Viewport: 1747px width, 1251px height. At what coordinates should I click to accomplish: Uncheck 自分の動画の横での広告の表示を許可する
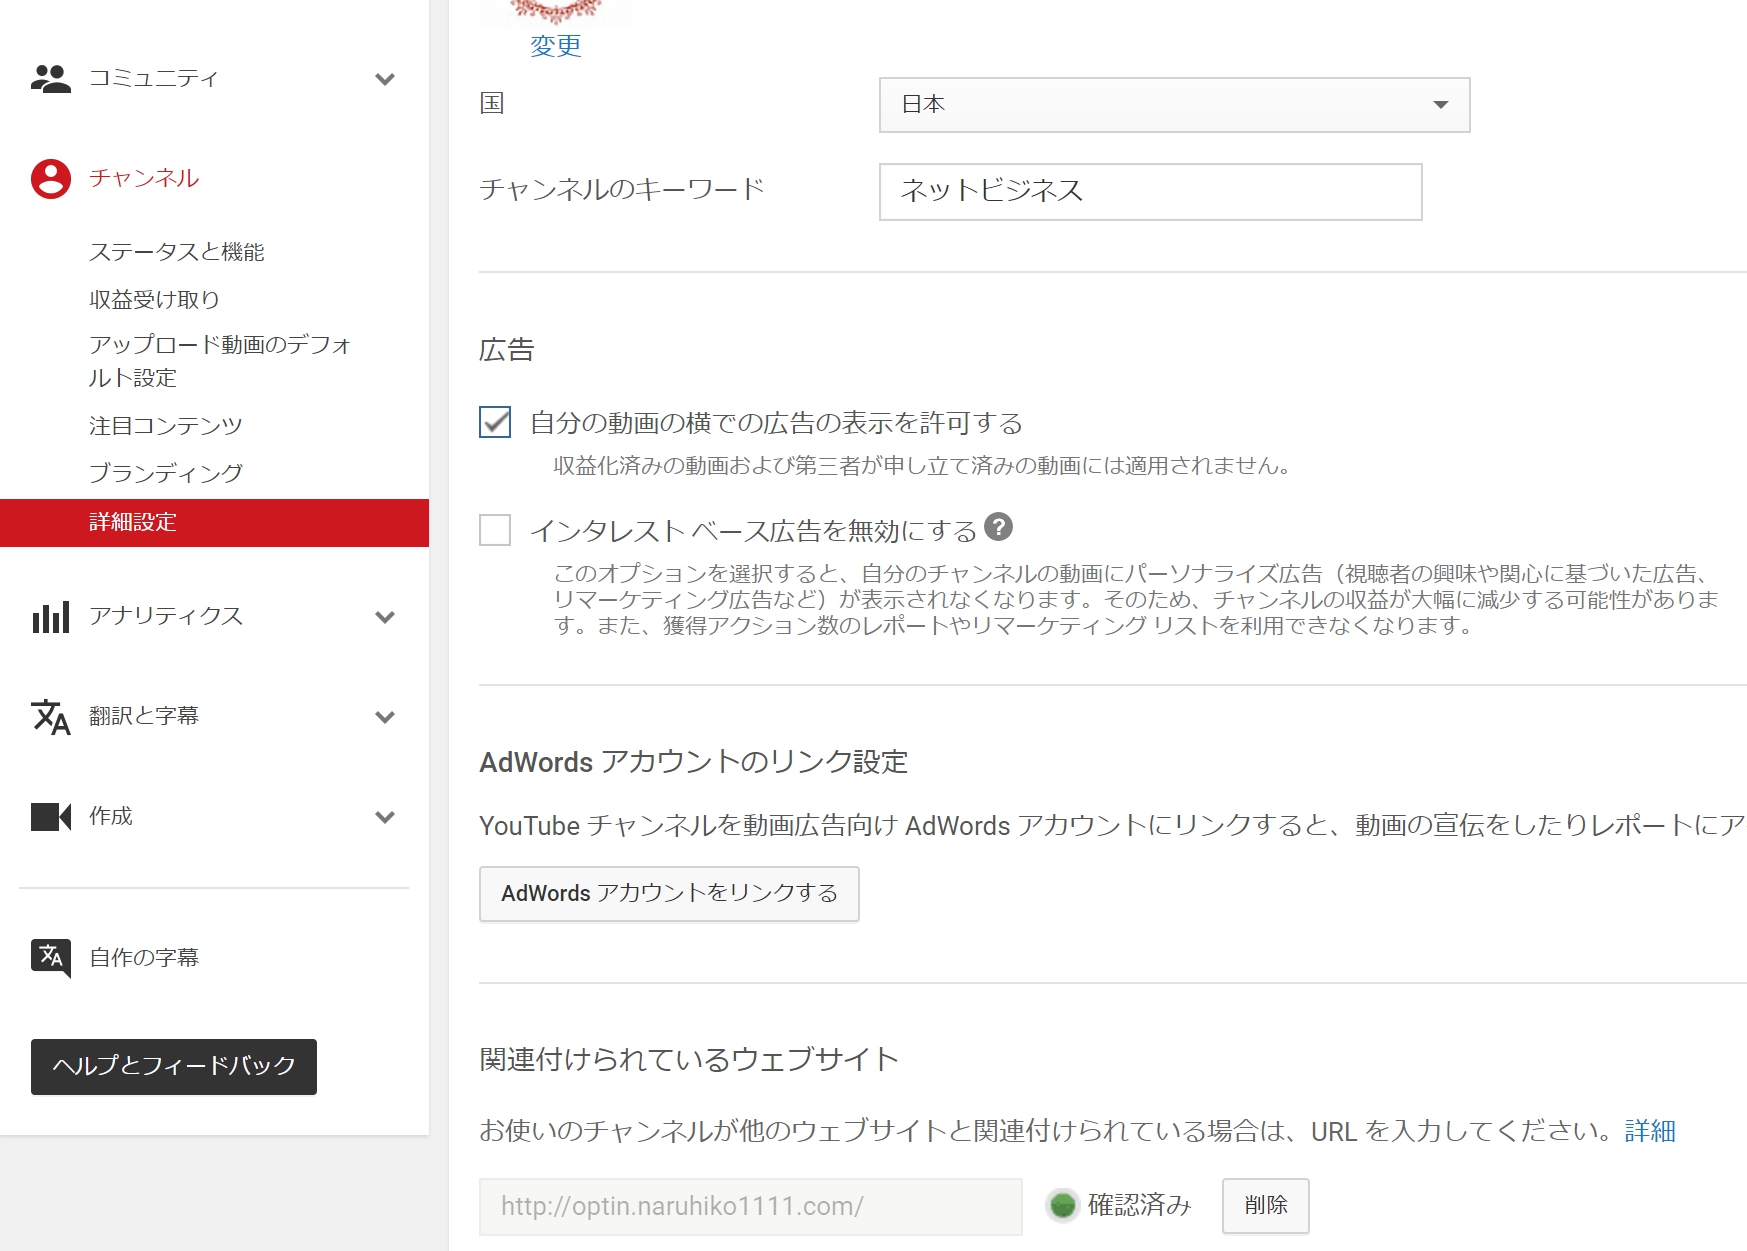tap(495, 422)
